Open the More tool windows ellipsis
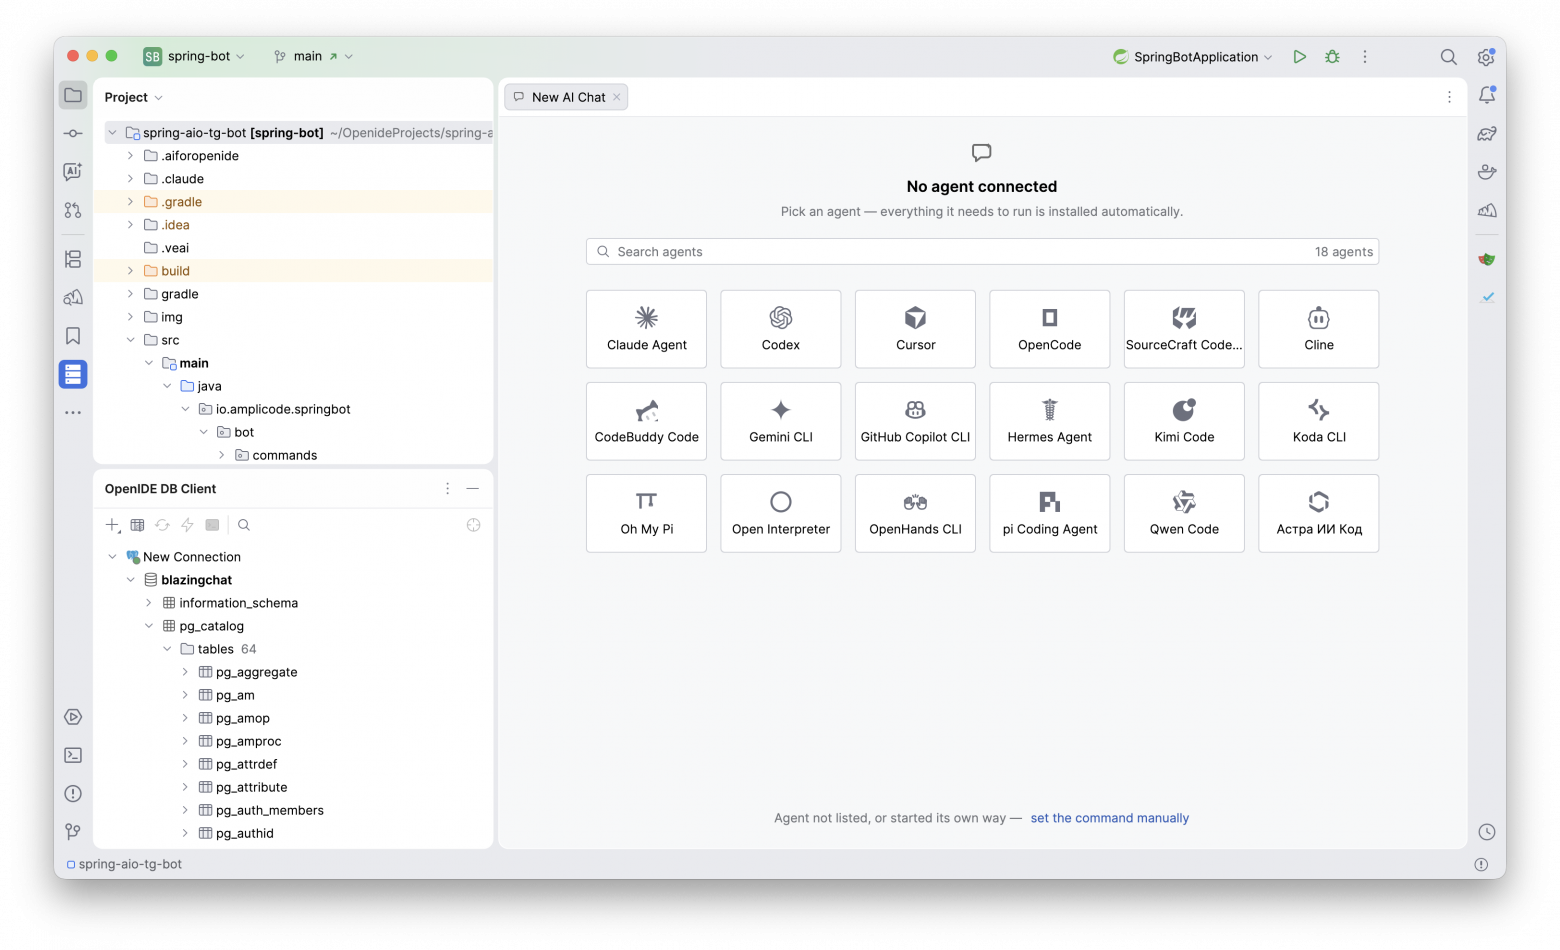The height and width of the screenshot is (950, 1560). pyautogui.click(x=73, y=412)
